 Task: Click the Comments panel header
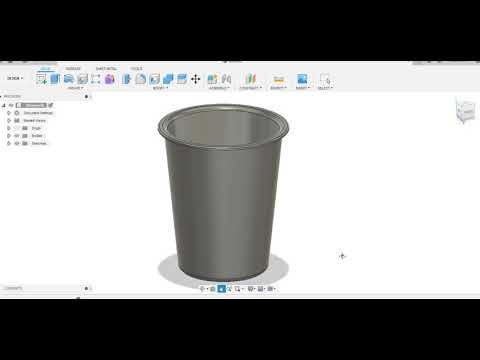[13, 288]
